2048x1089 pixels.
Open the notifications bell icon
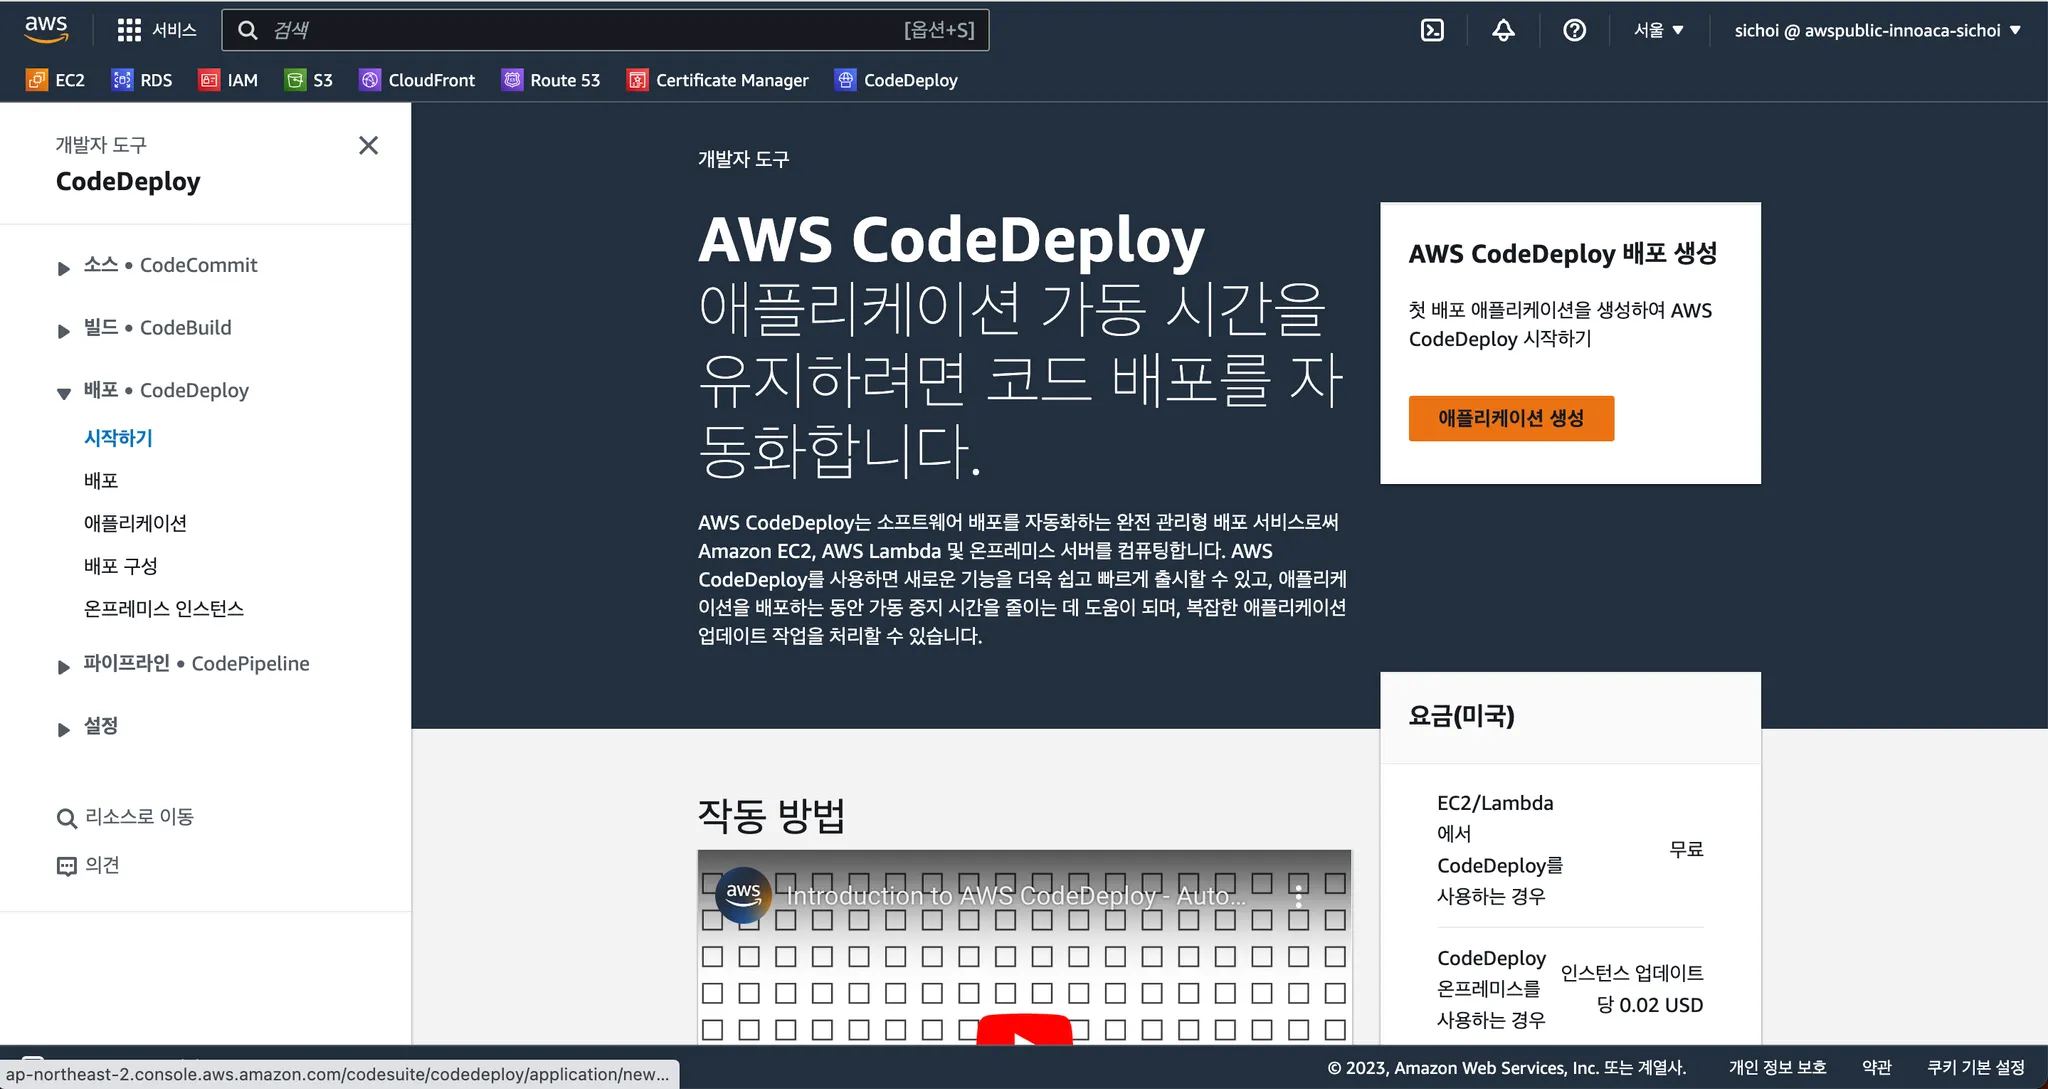tap(1503, 30)
